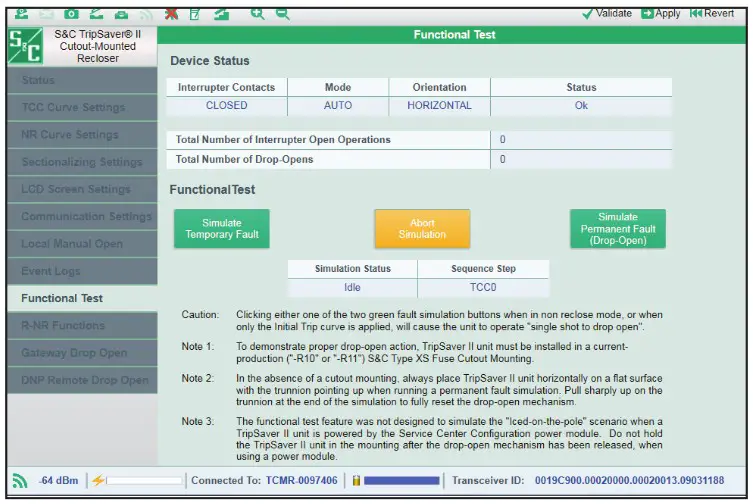Click the camera toolbar icon
Image resolution: width=753 pixels, height=504 pixels.
72,14
